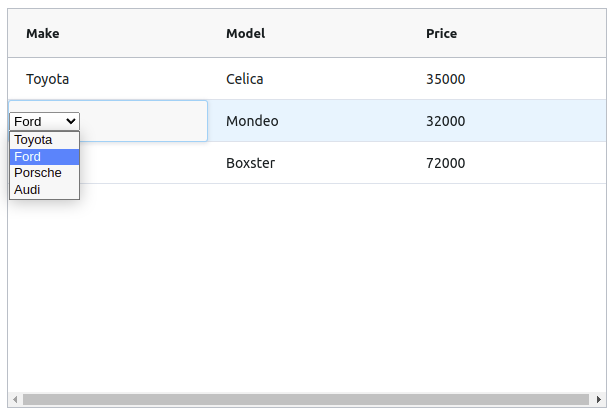Choose Porsche from the make options list
Screen dimensions: 616x418
point(44,173)
